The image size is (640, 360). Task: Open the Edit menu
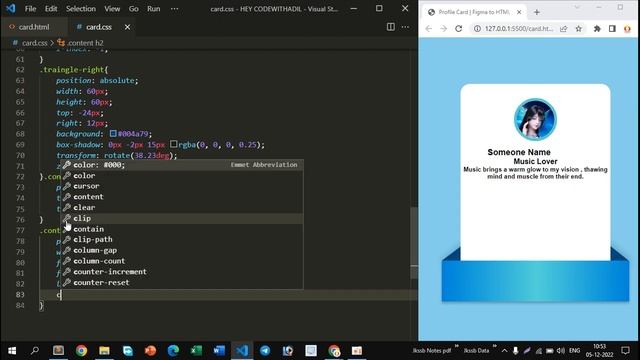tap(51, 9)
